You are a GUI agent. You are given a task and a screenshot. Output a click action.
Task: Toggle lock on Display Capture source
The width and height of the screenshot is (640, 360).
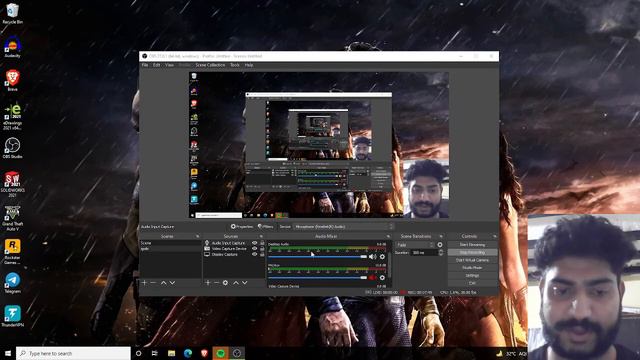tap(262, 254)
